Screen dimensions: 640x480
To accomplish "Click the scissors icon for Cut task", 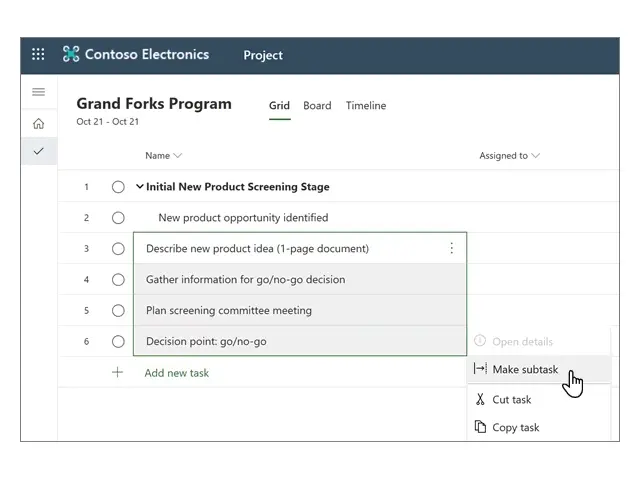I will (x=480, y=399).
